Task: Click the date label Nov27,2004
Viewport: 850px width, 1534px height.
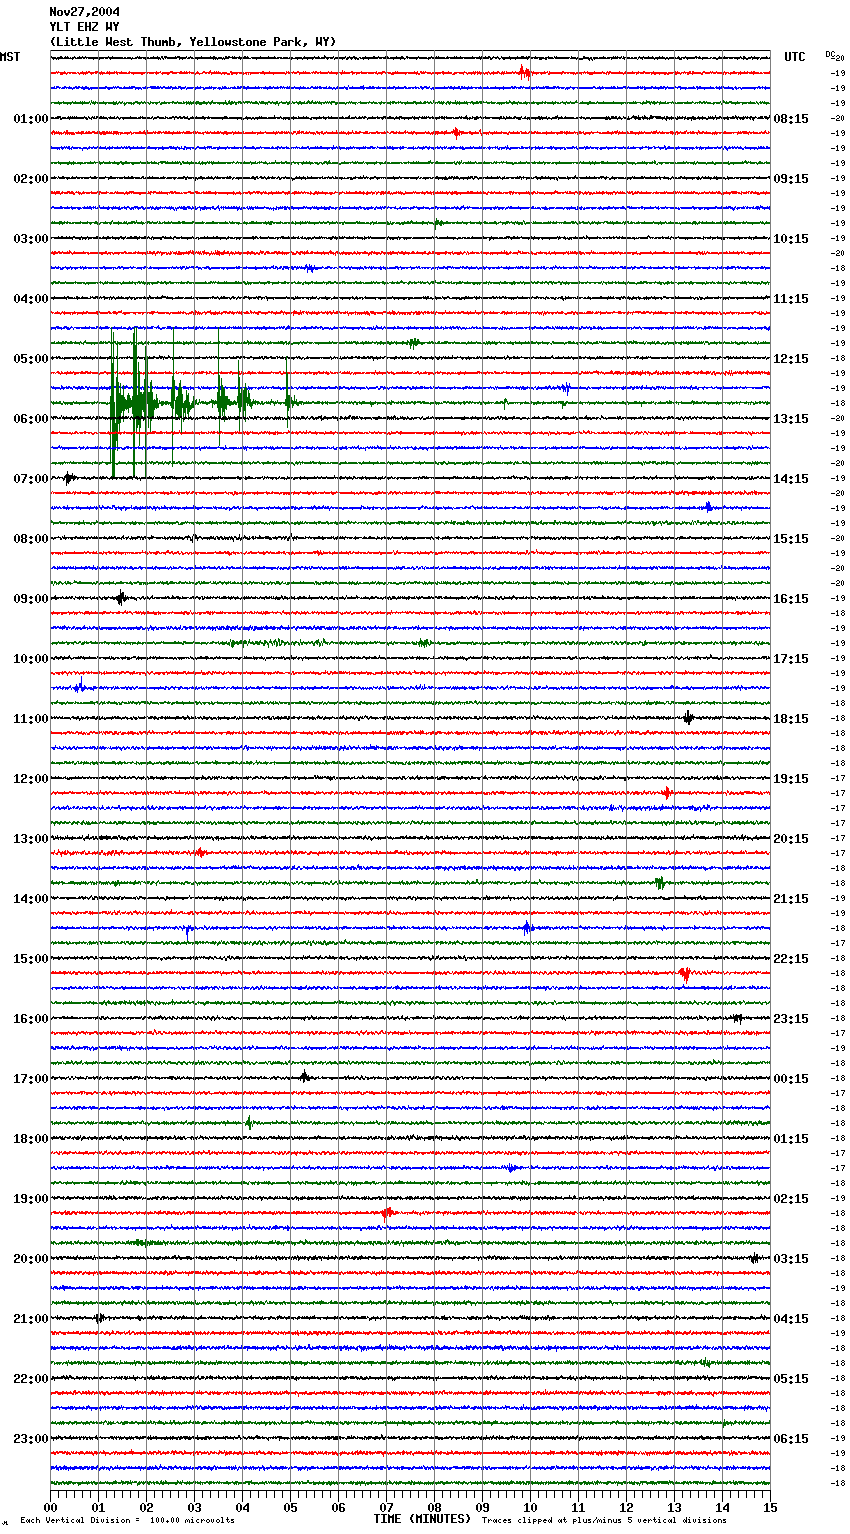Action: point(84,12)
